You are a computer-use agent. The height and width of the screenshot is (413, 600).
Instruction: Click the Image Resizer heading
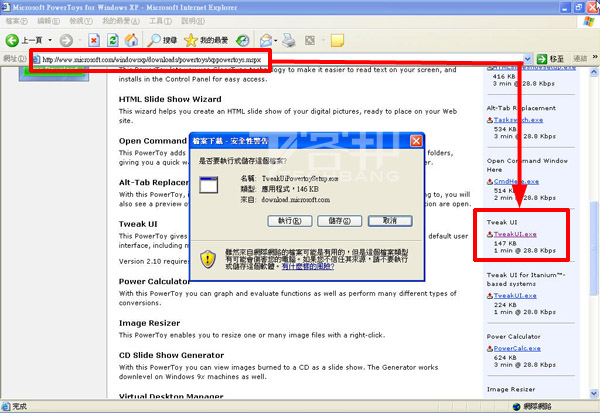(x=149, y=323)
